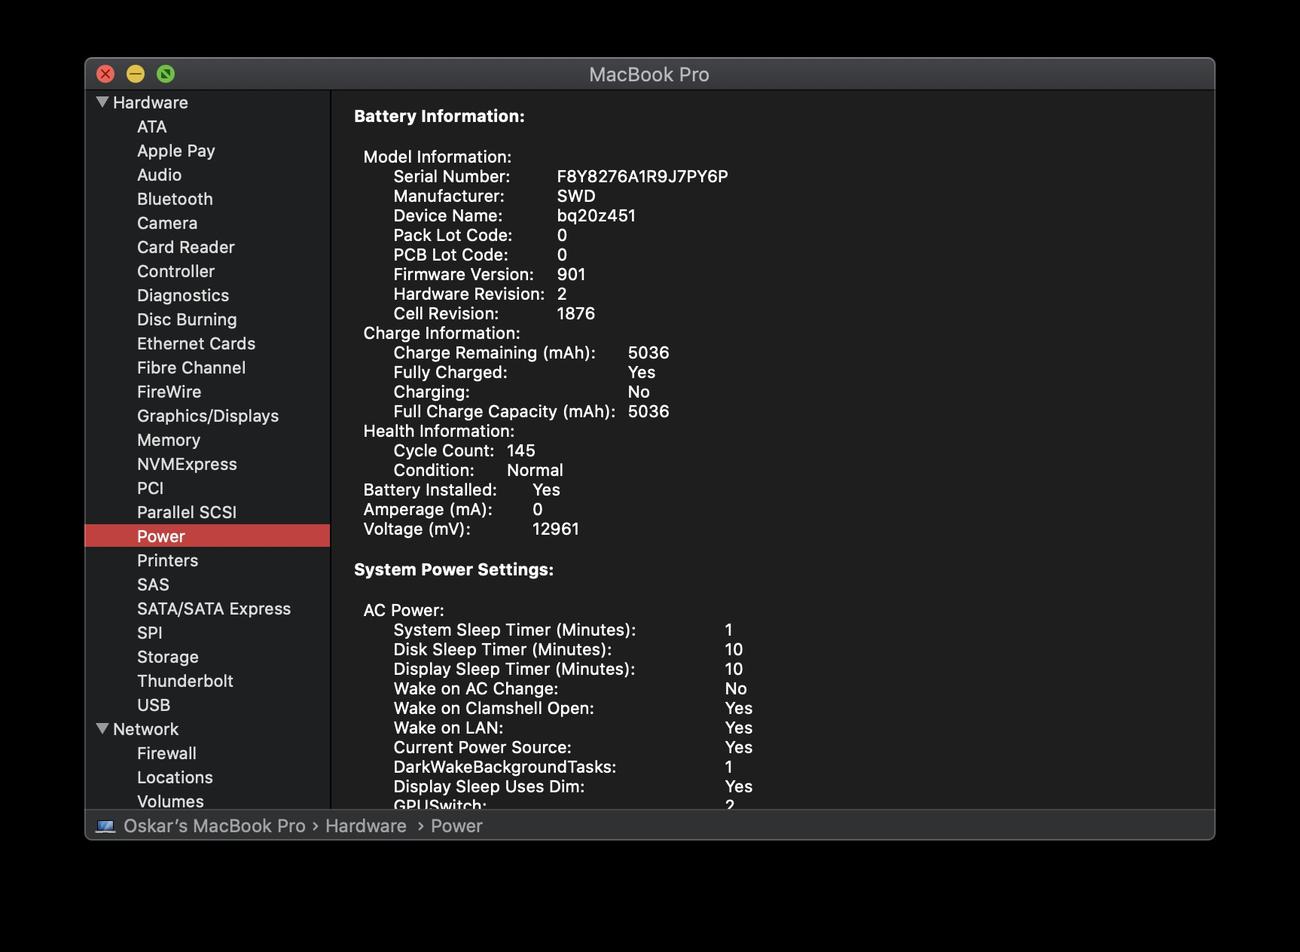Select Controller in sidebar
The width and height of the screenshot is (1300, 952).
click(176, 271)
